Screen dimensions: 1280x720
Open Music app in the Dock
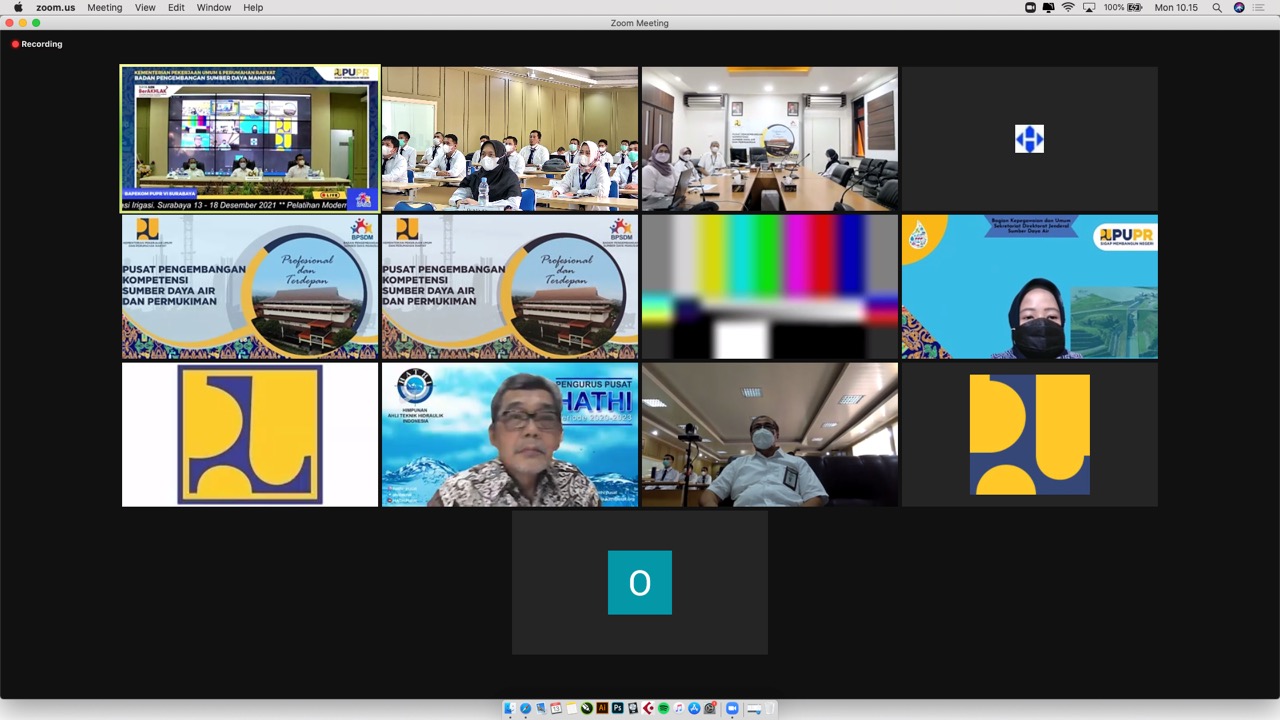[x=679, y=708]
